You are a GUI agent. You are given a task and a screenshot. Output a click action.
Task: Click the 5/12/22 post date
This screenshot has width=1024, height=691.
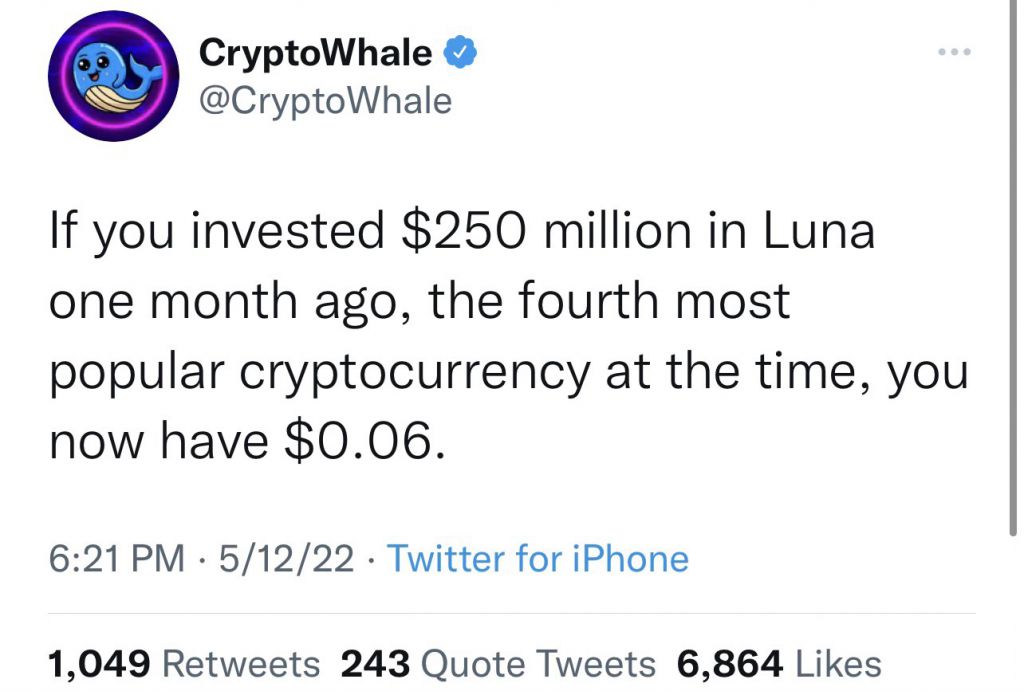tap(287, 559)
